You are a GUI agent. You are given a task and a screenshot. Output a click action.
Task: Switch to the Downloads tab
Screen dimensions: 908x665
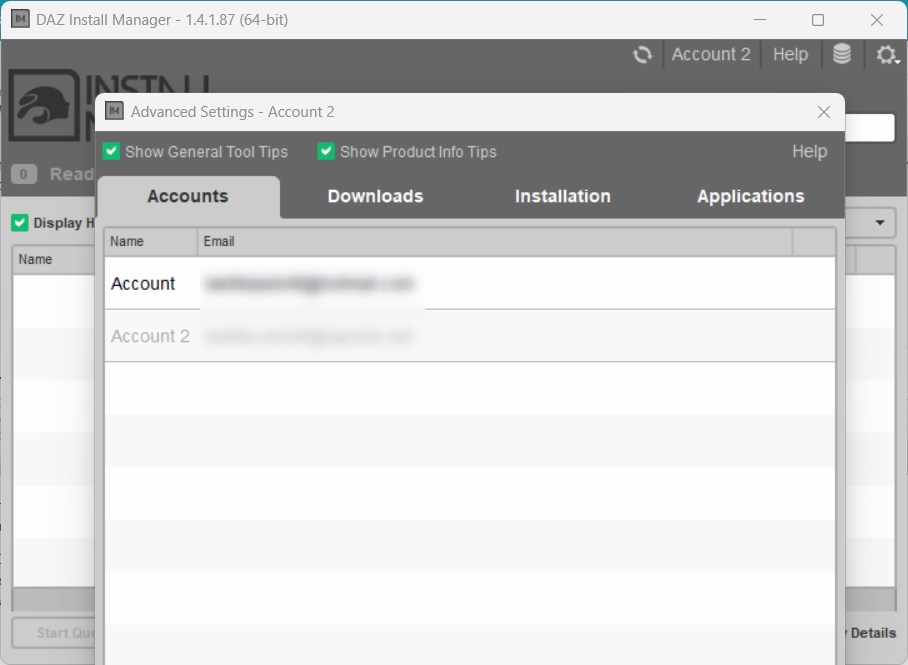[x=375, y=196]
